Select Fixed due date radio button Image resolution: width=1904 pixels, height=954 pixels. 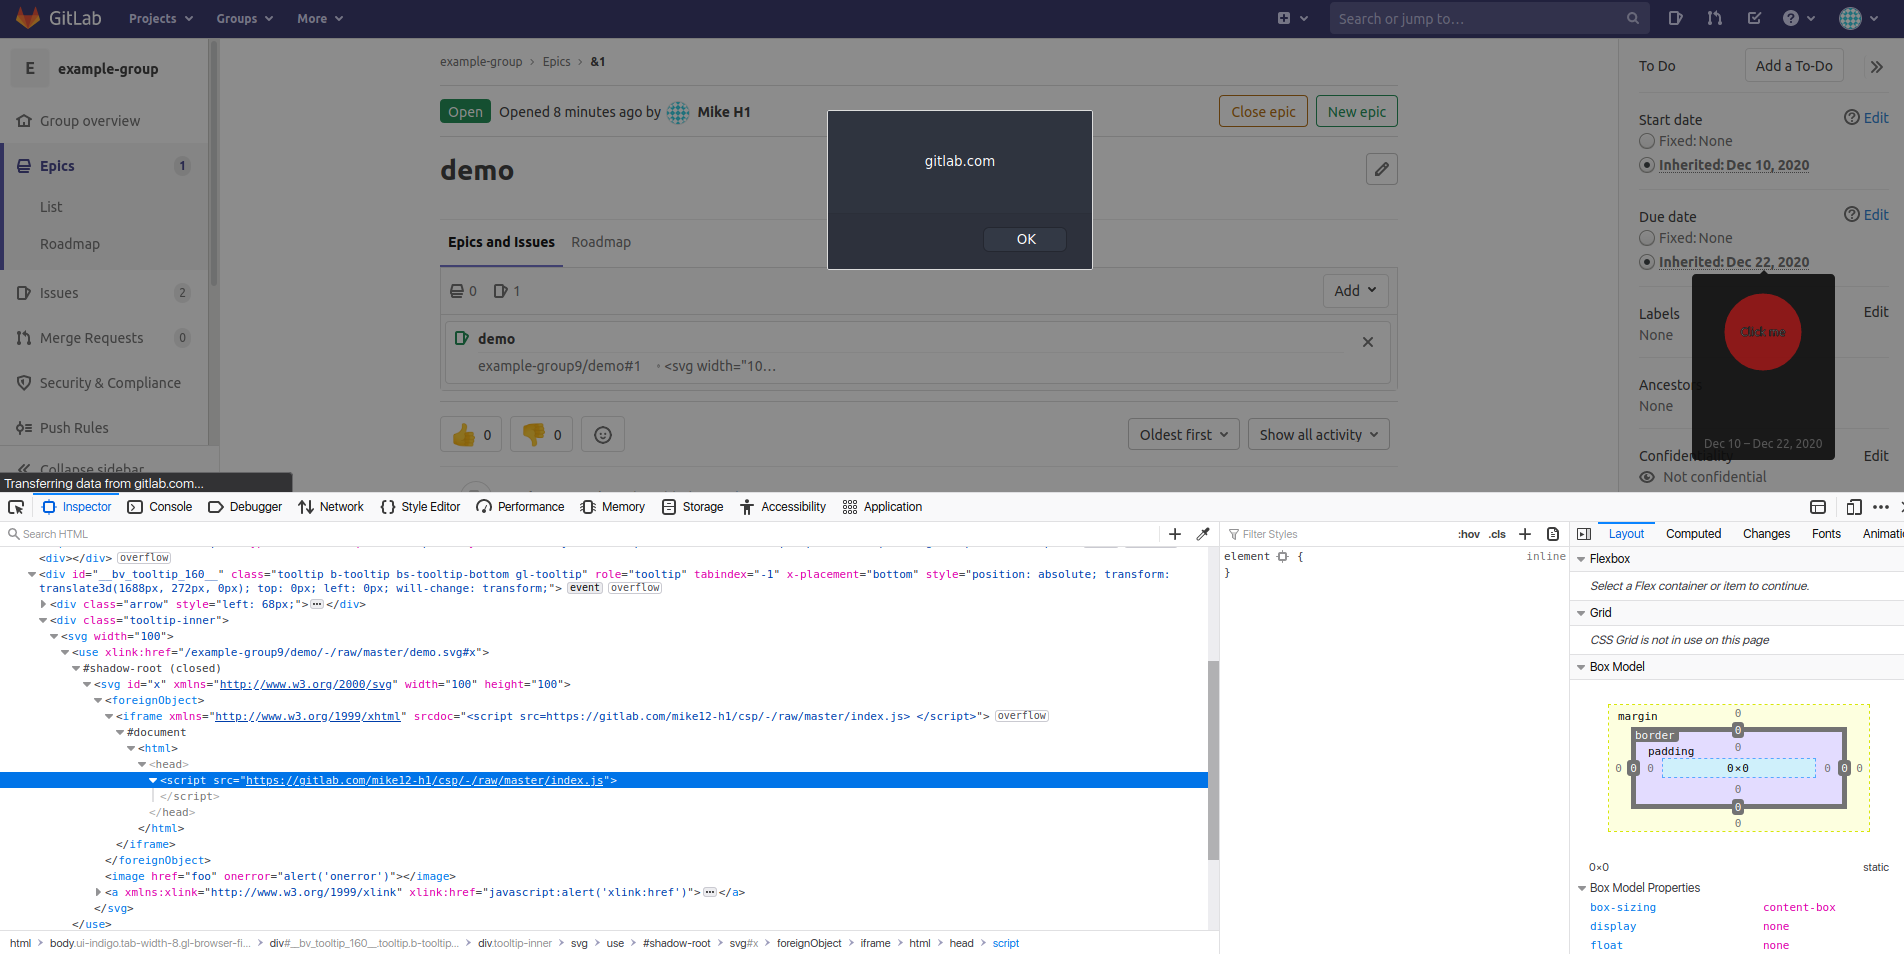1647,238
